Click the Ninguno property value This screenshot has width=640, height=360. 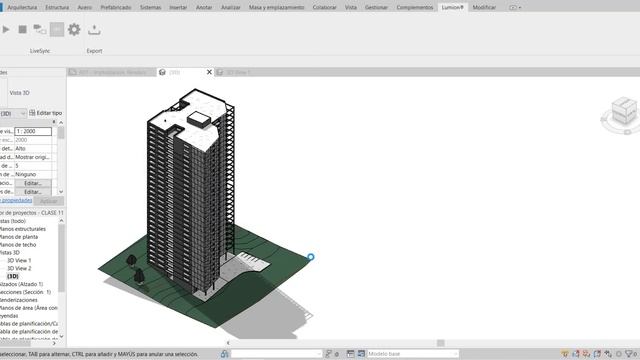coord(33,174)
